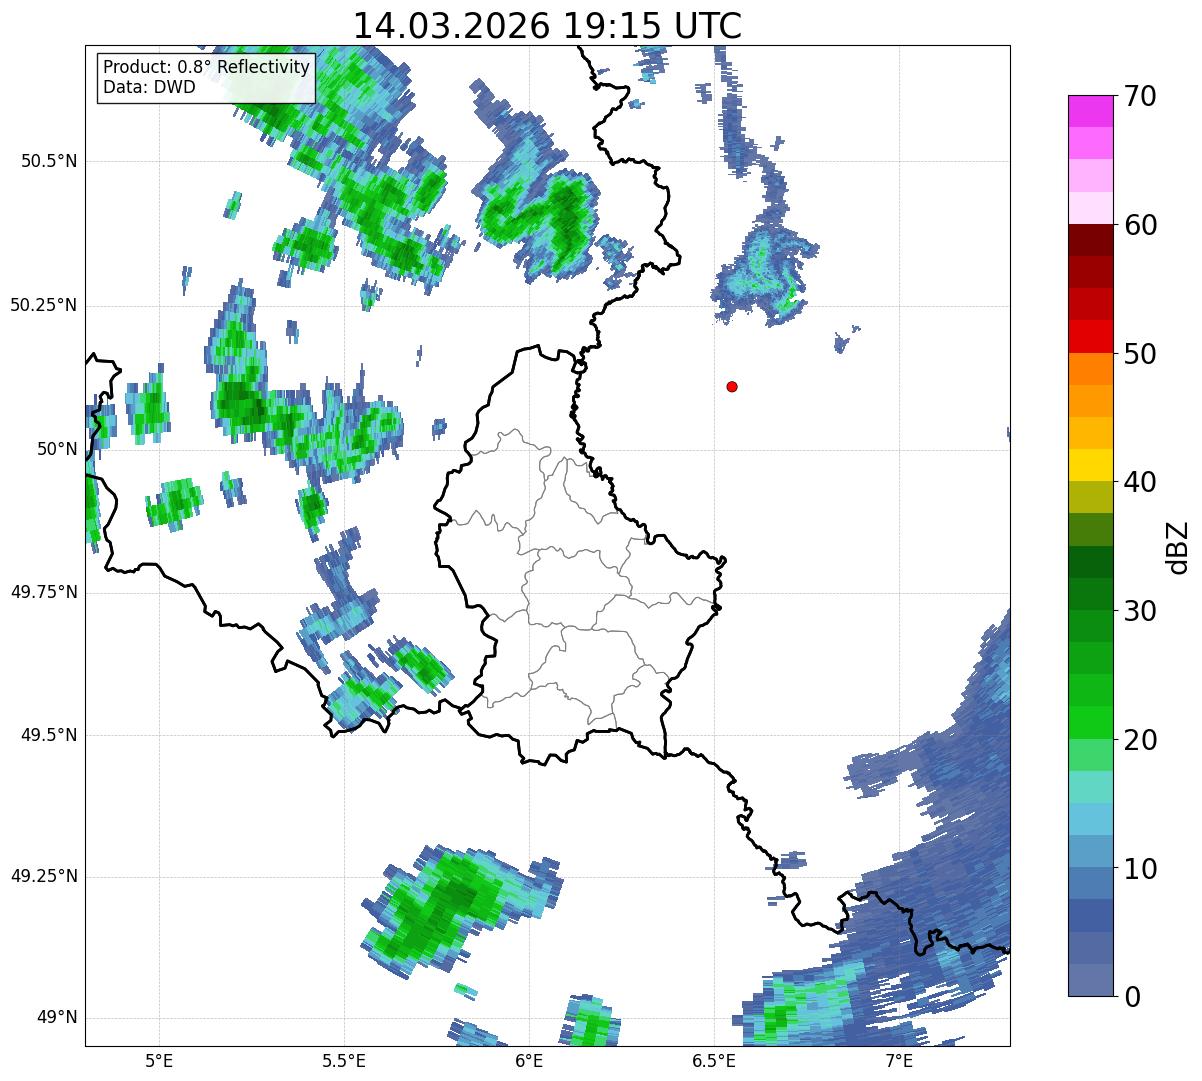Click the longitude label 5.5°E
The image size is (1202, 1081).
(x=344, y=1060)
